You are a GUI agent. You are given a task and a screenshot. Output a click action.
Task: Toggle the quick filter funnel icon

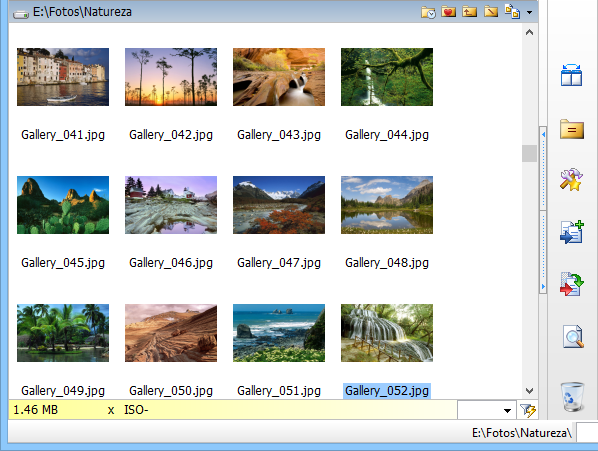click(x=528, y=410)
